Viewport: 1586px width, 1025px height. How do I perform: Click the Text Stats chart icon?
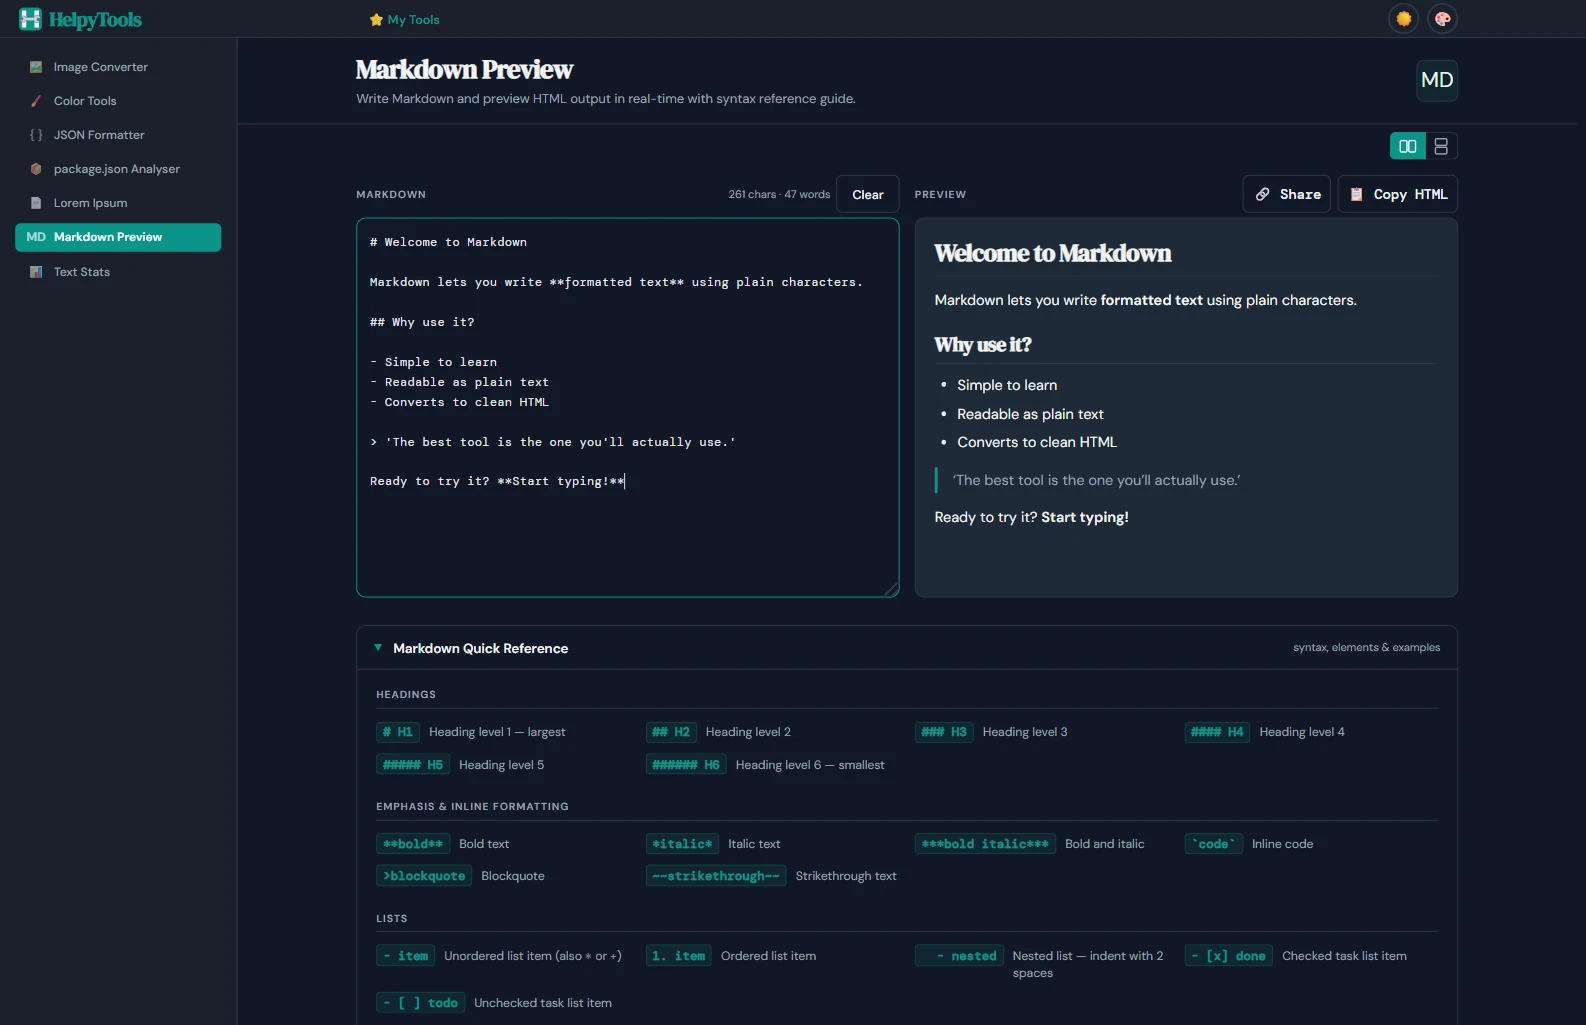pos(36,272)
